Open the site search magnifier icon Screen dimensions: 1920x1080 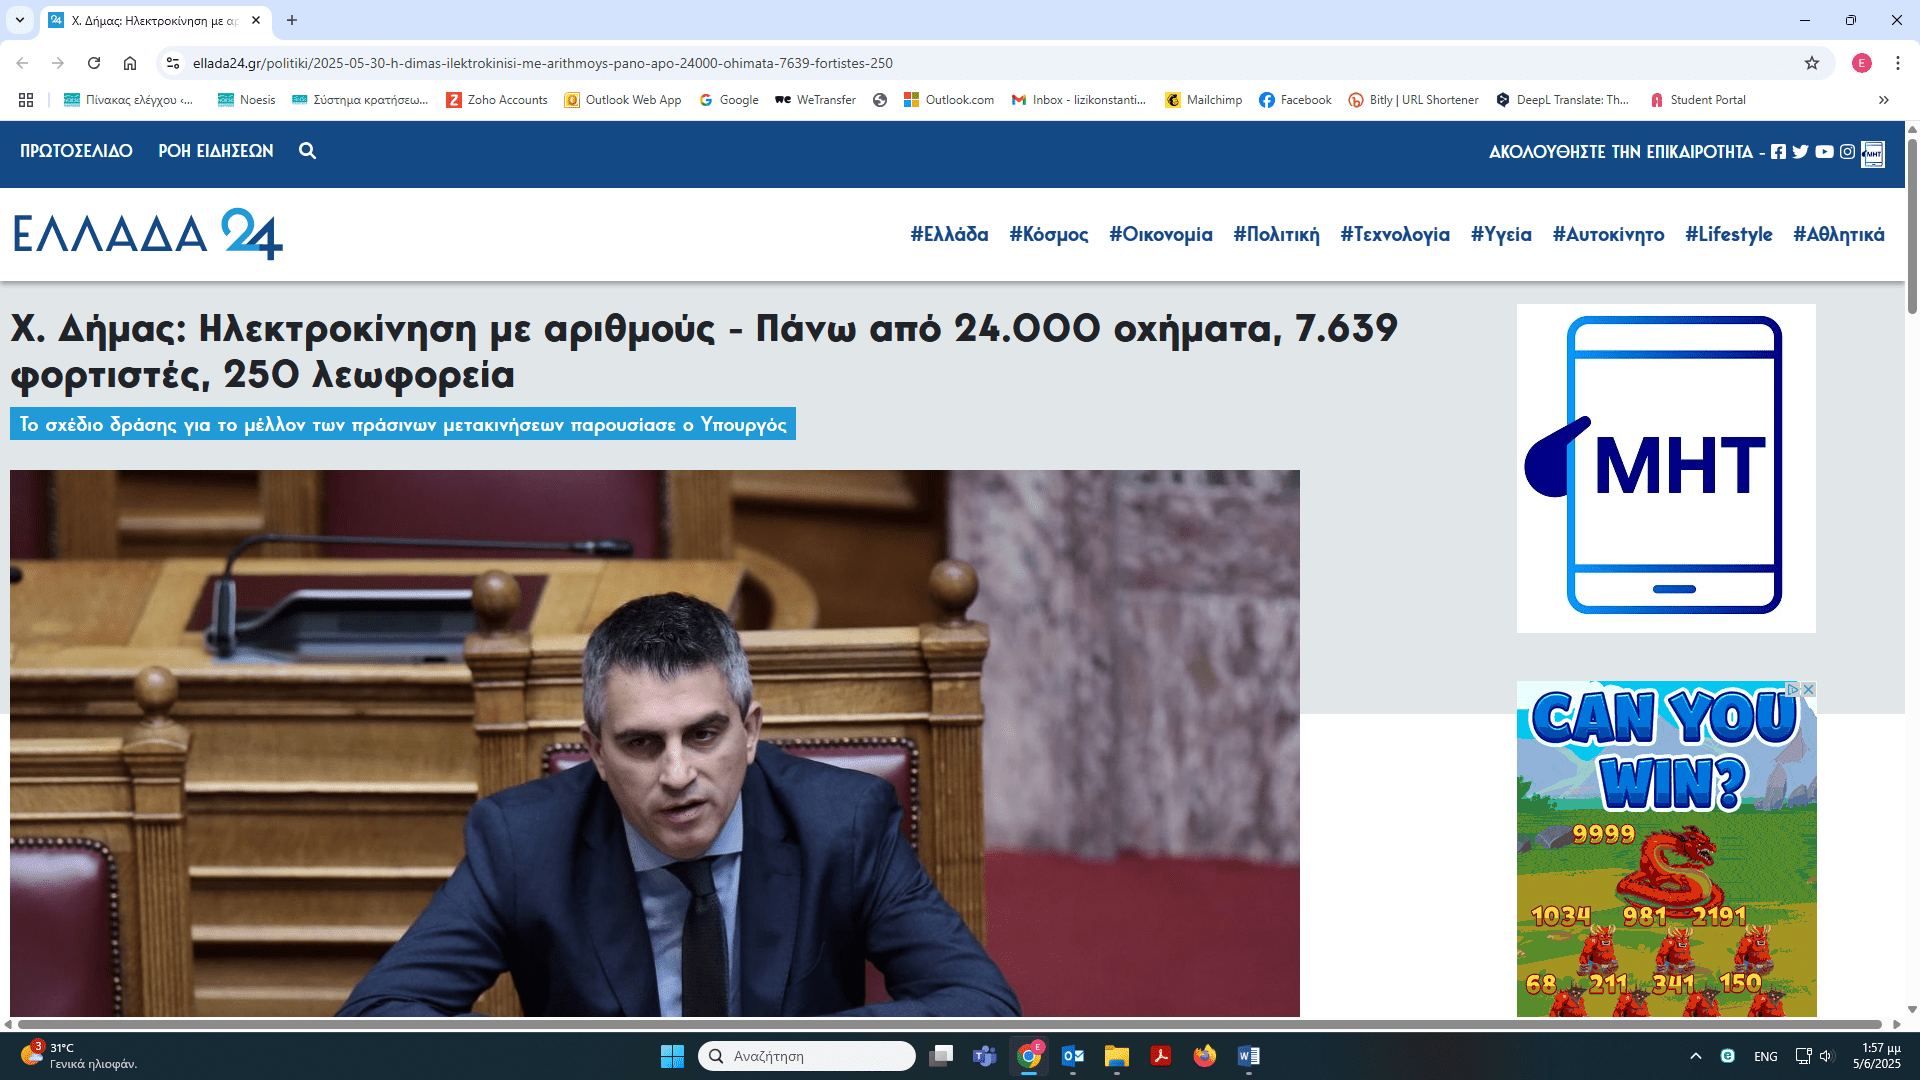tap(307, 151)
